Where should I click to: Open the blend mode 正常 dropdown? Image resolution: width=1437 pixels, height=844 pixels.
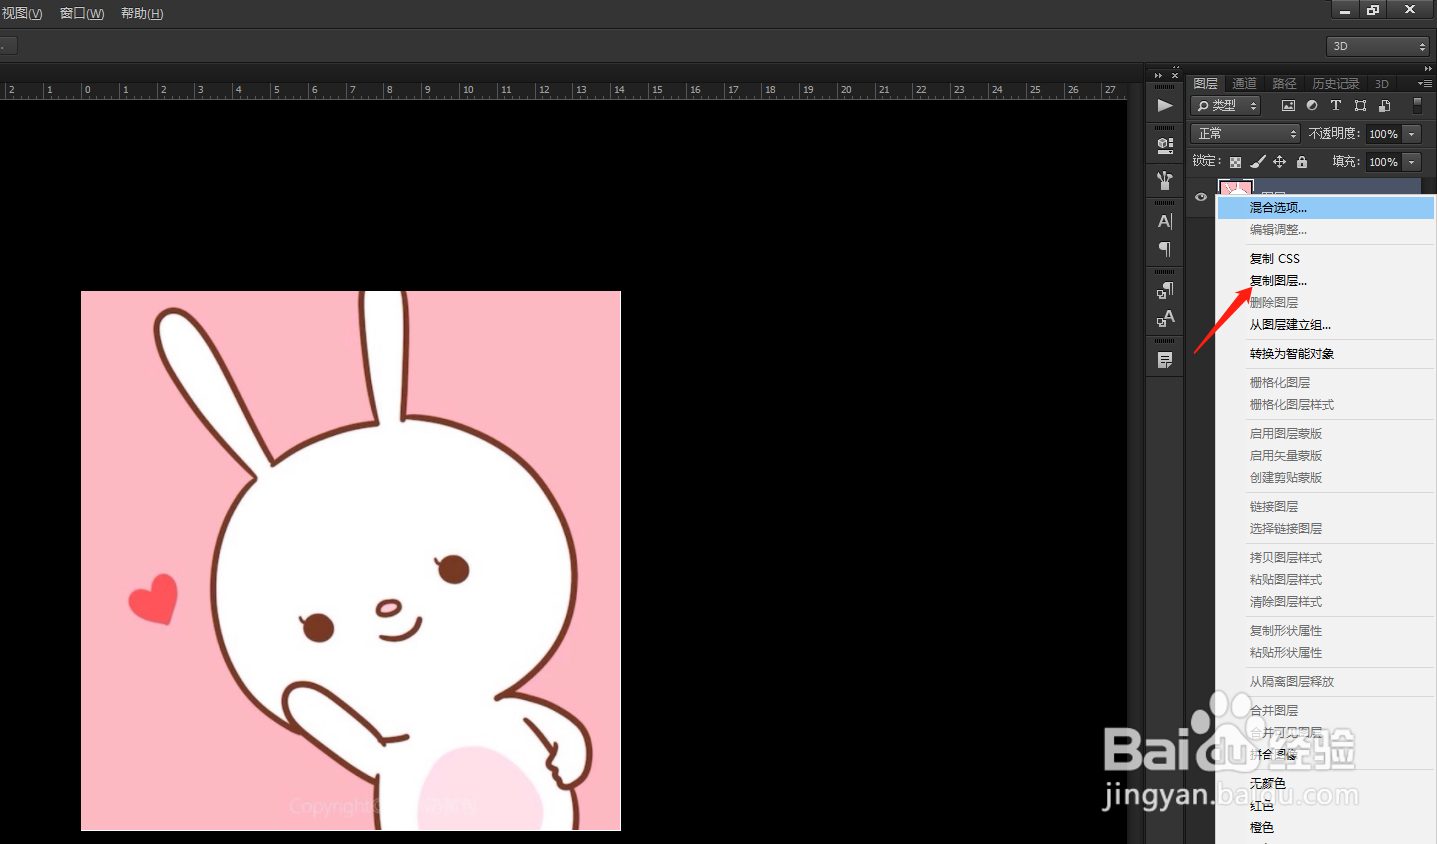(x=1245, y=133)
